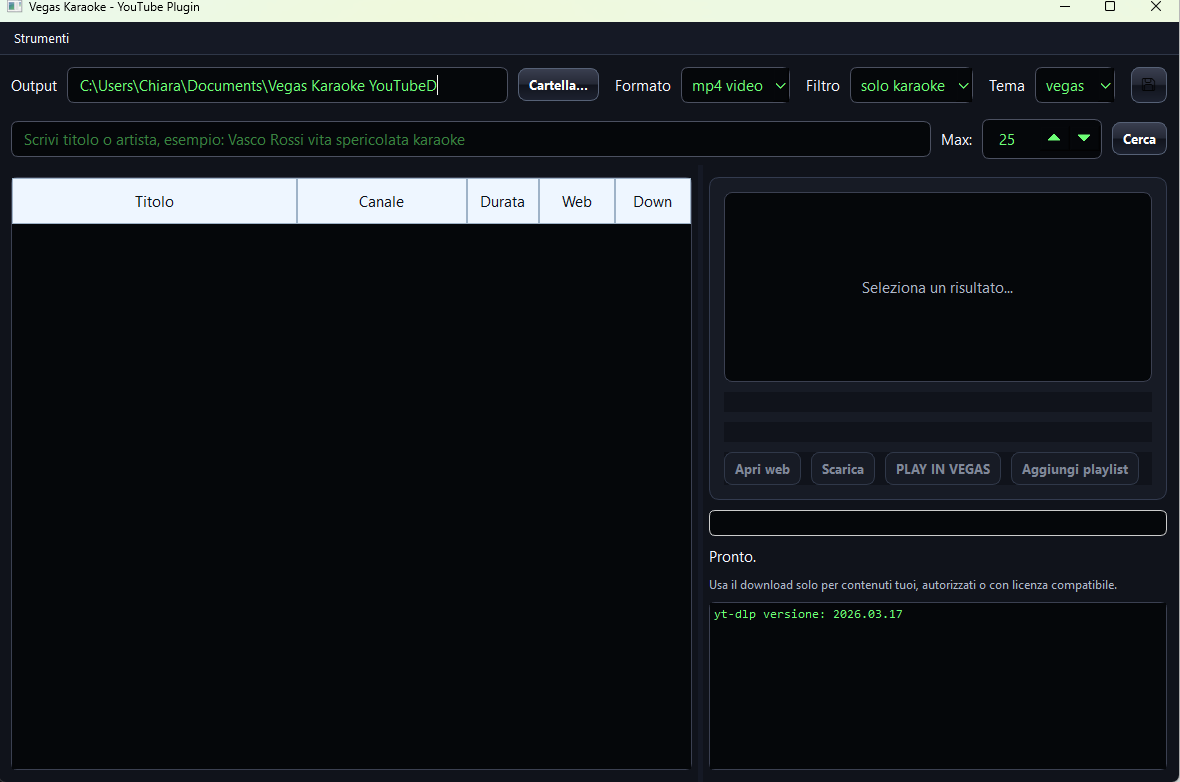
Task: Minimize the Vegas Karaoke window
Action: [1065, 7]
